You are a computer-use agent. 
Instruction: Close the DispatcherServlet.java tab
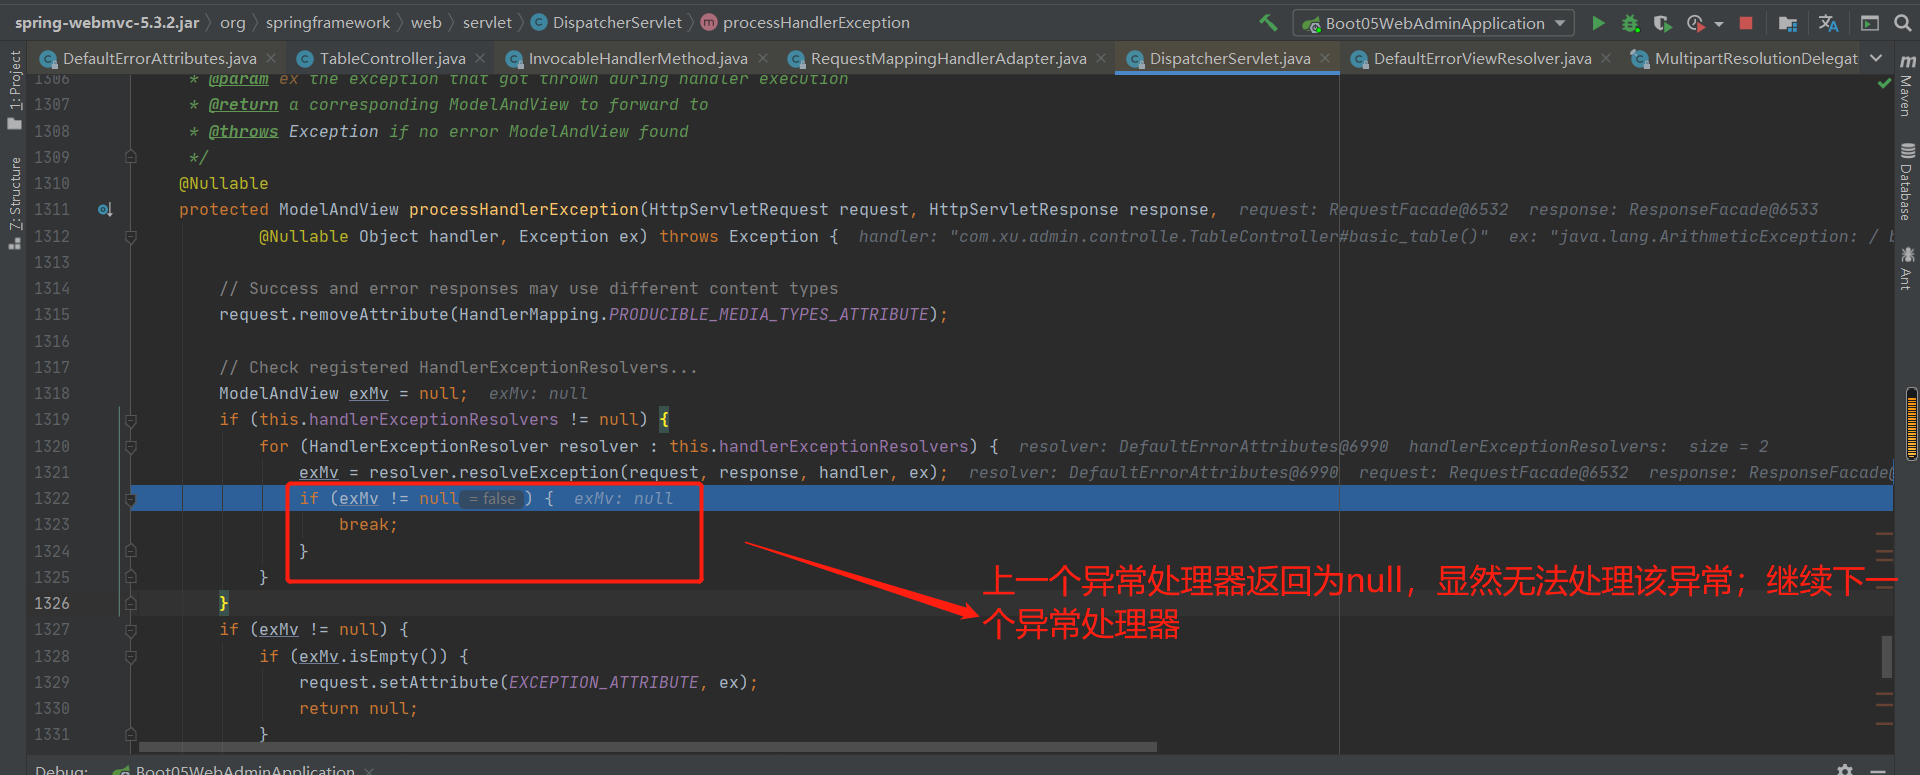pos(1325,58)
